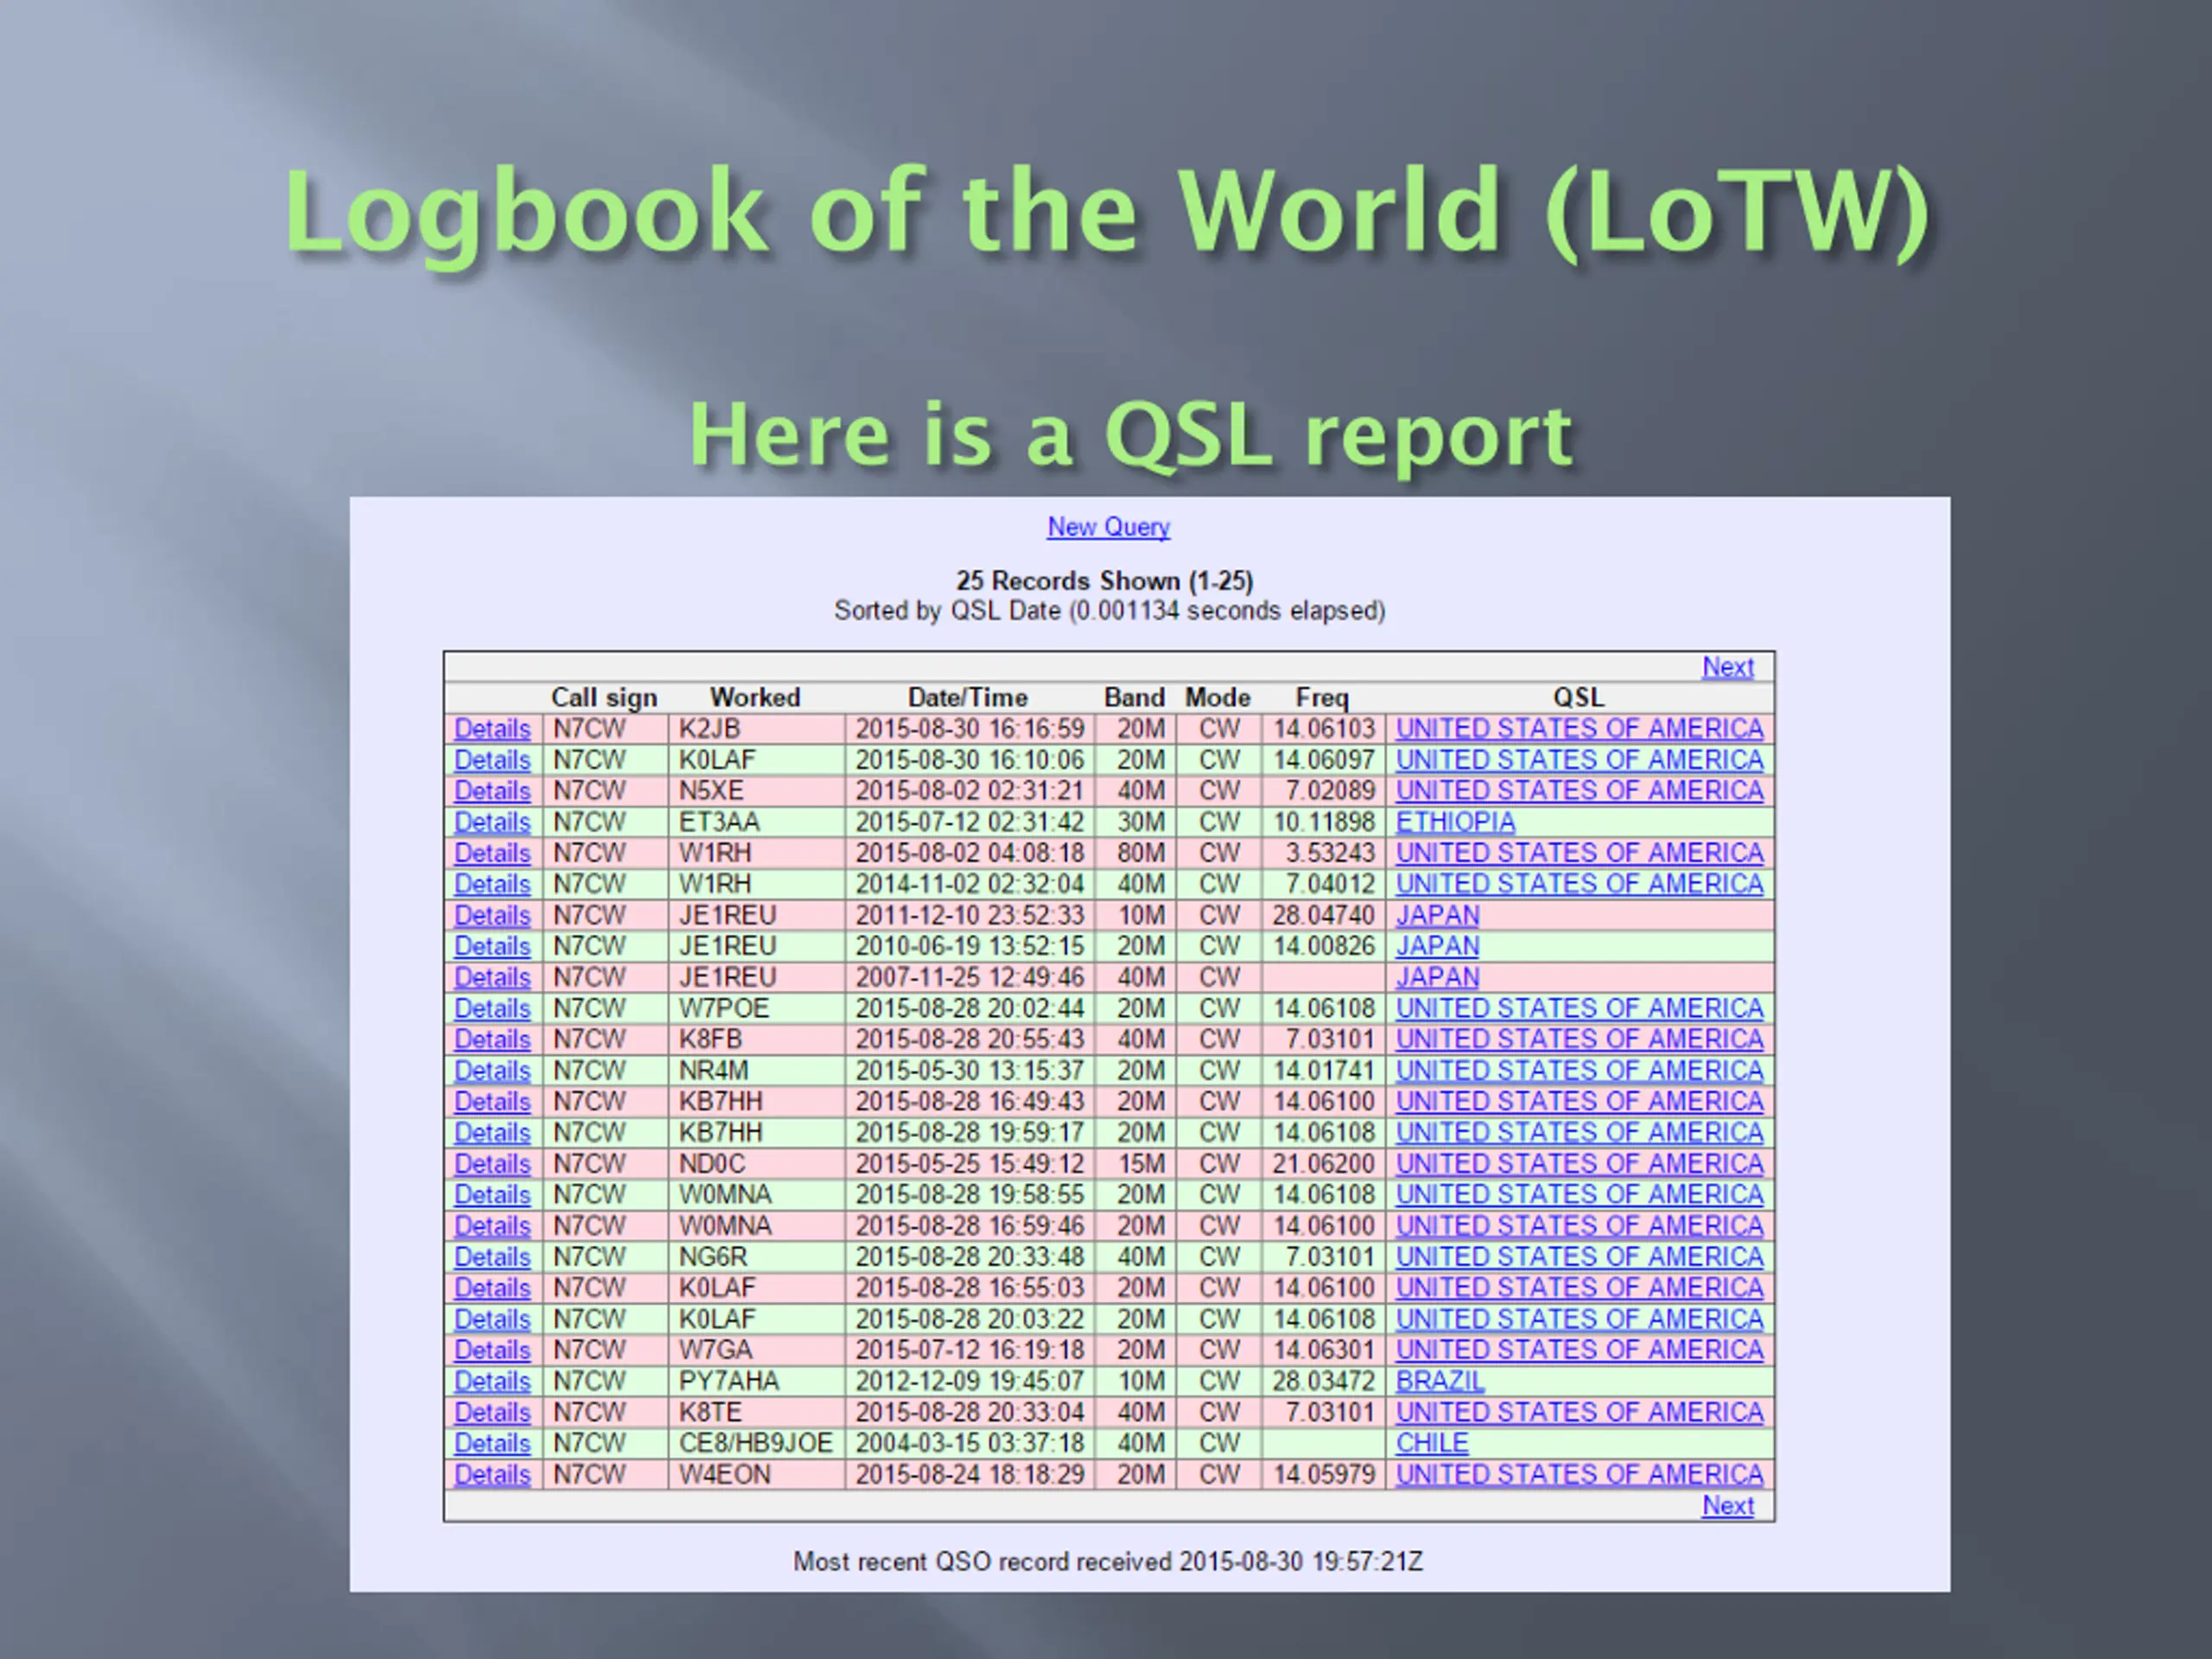Click the 25 Records Shown (1-25) text
The height and width of the screenshot is (1659, 2212).
1105,581
